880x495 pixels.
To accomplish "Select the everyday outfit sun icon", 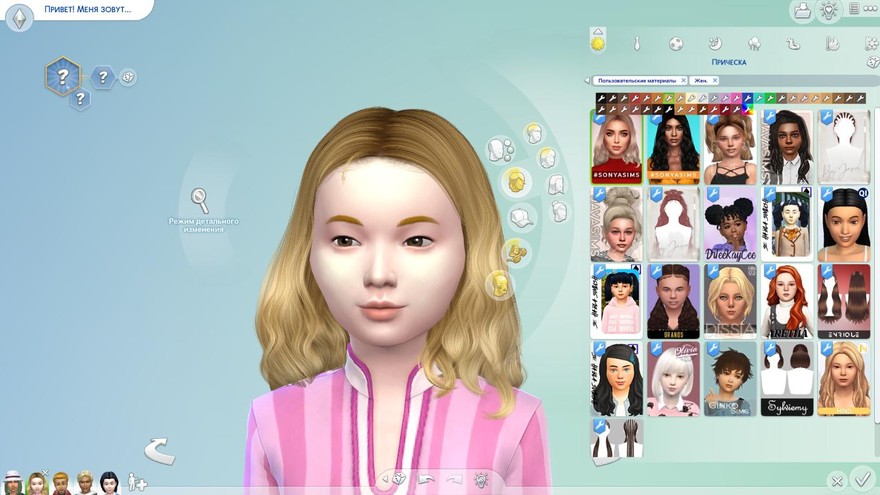I will click(x=598, y=43).
